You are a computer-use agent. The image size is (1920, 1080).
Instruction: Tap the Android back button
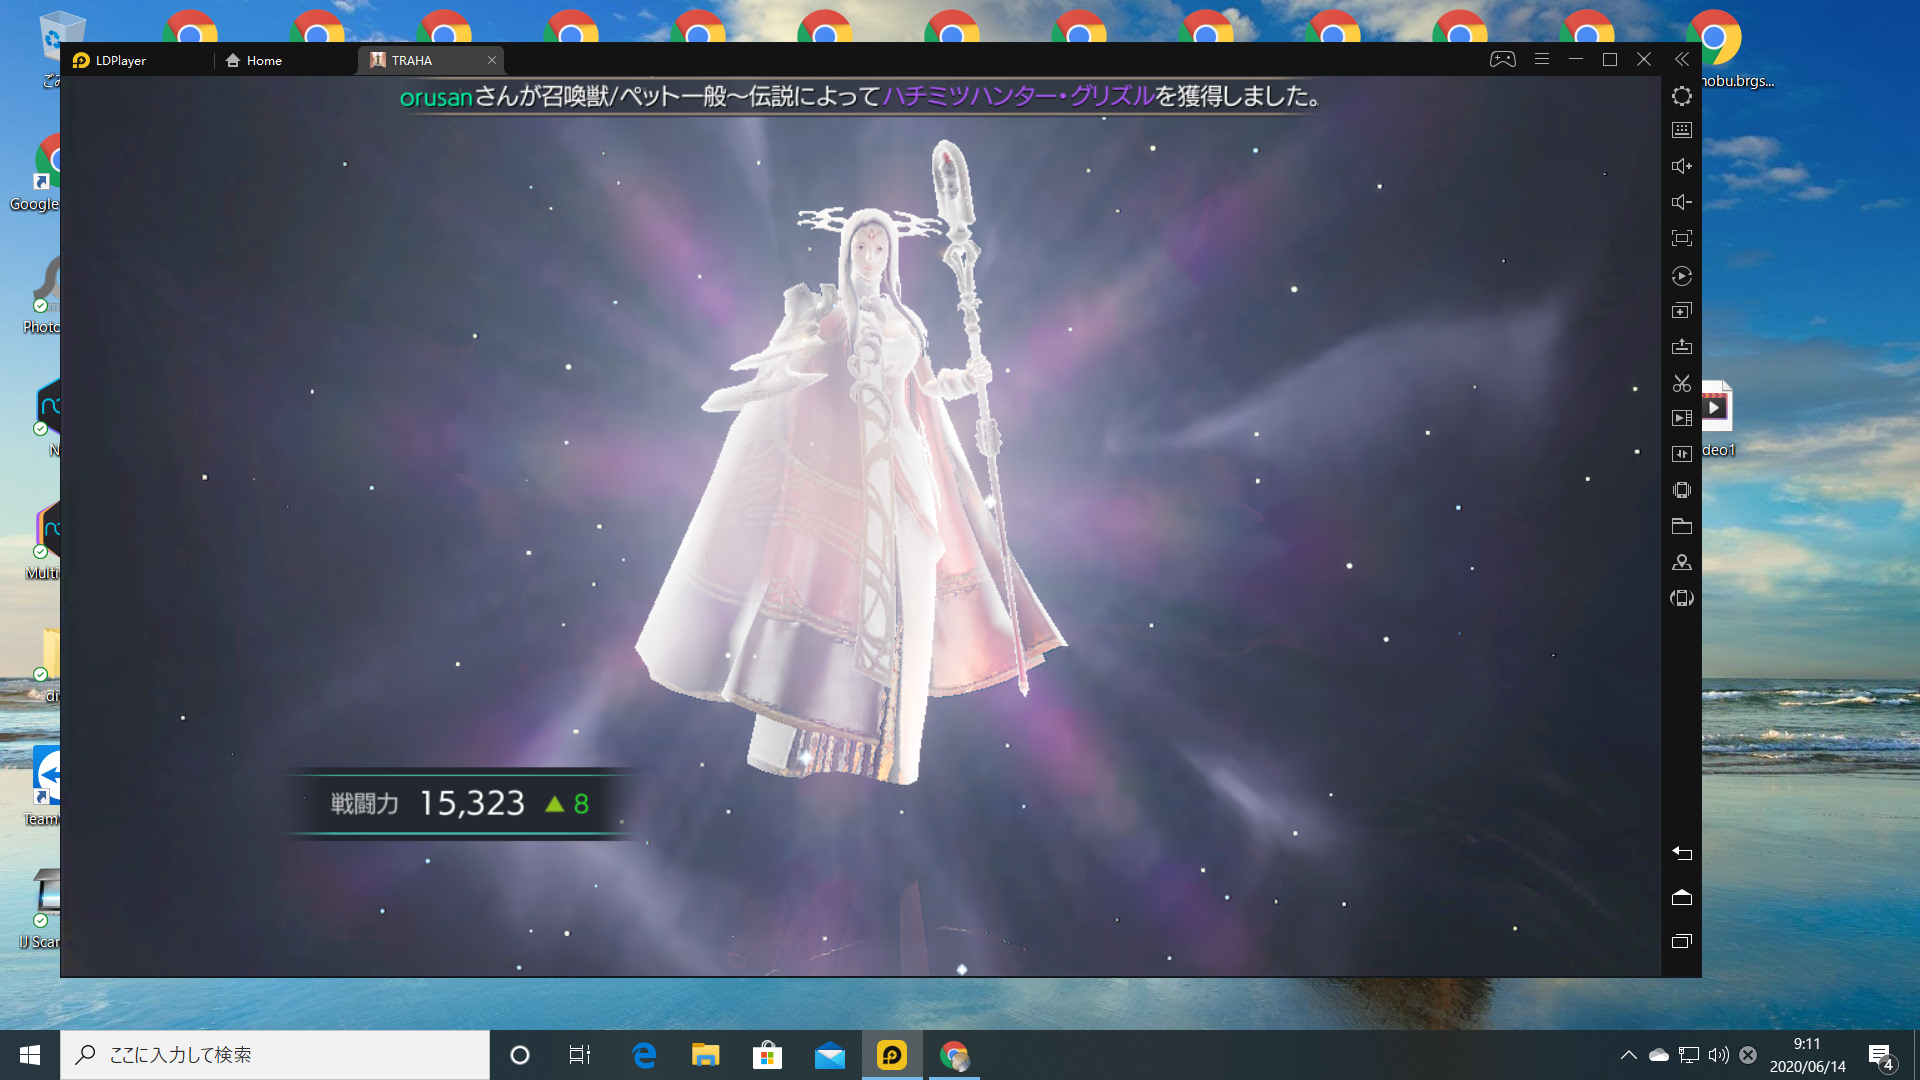point(1682,853)
